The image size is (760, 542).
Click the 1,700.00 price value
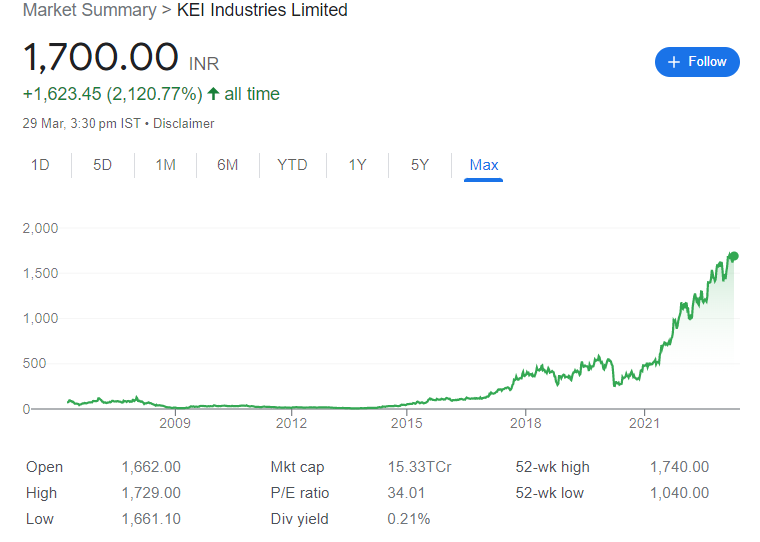pyautogui.click(x=101, y=57)
